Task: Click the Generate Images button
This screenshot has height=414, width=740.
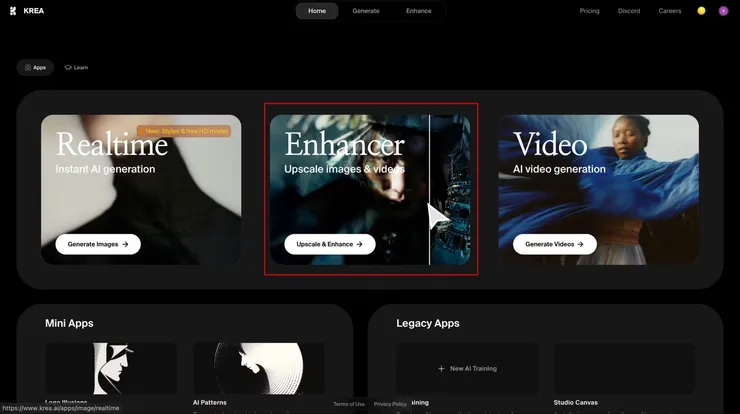Action: tap(98, 244)
